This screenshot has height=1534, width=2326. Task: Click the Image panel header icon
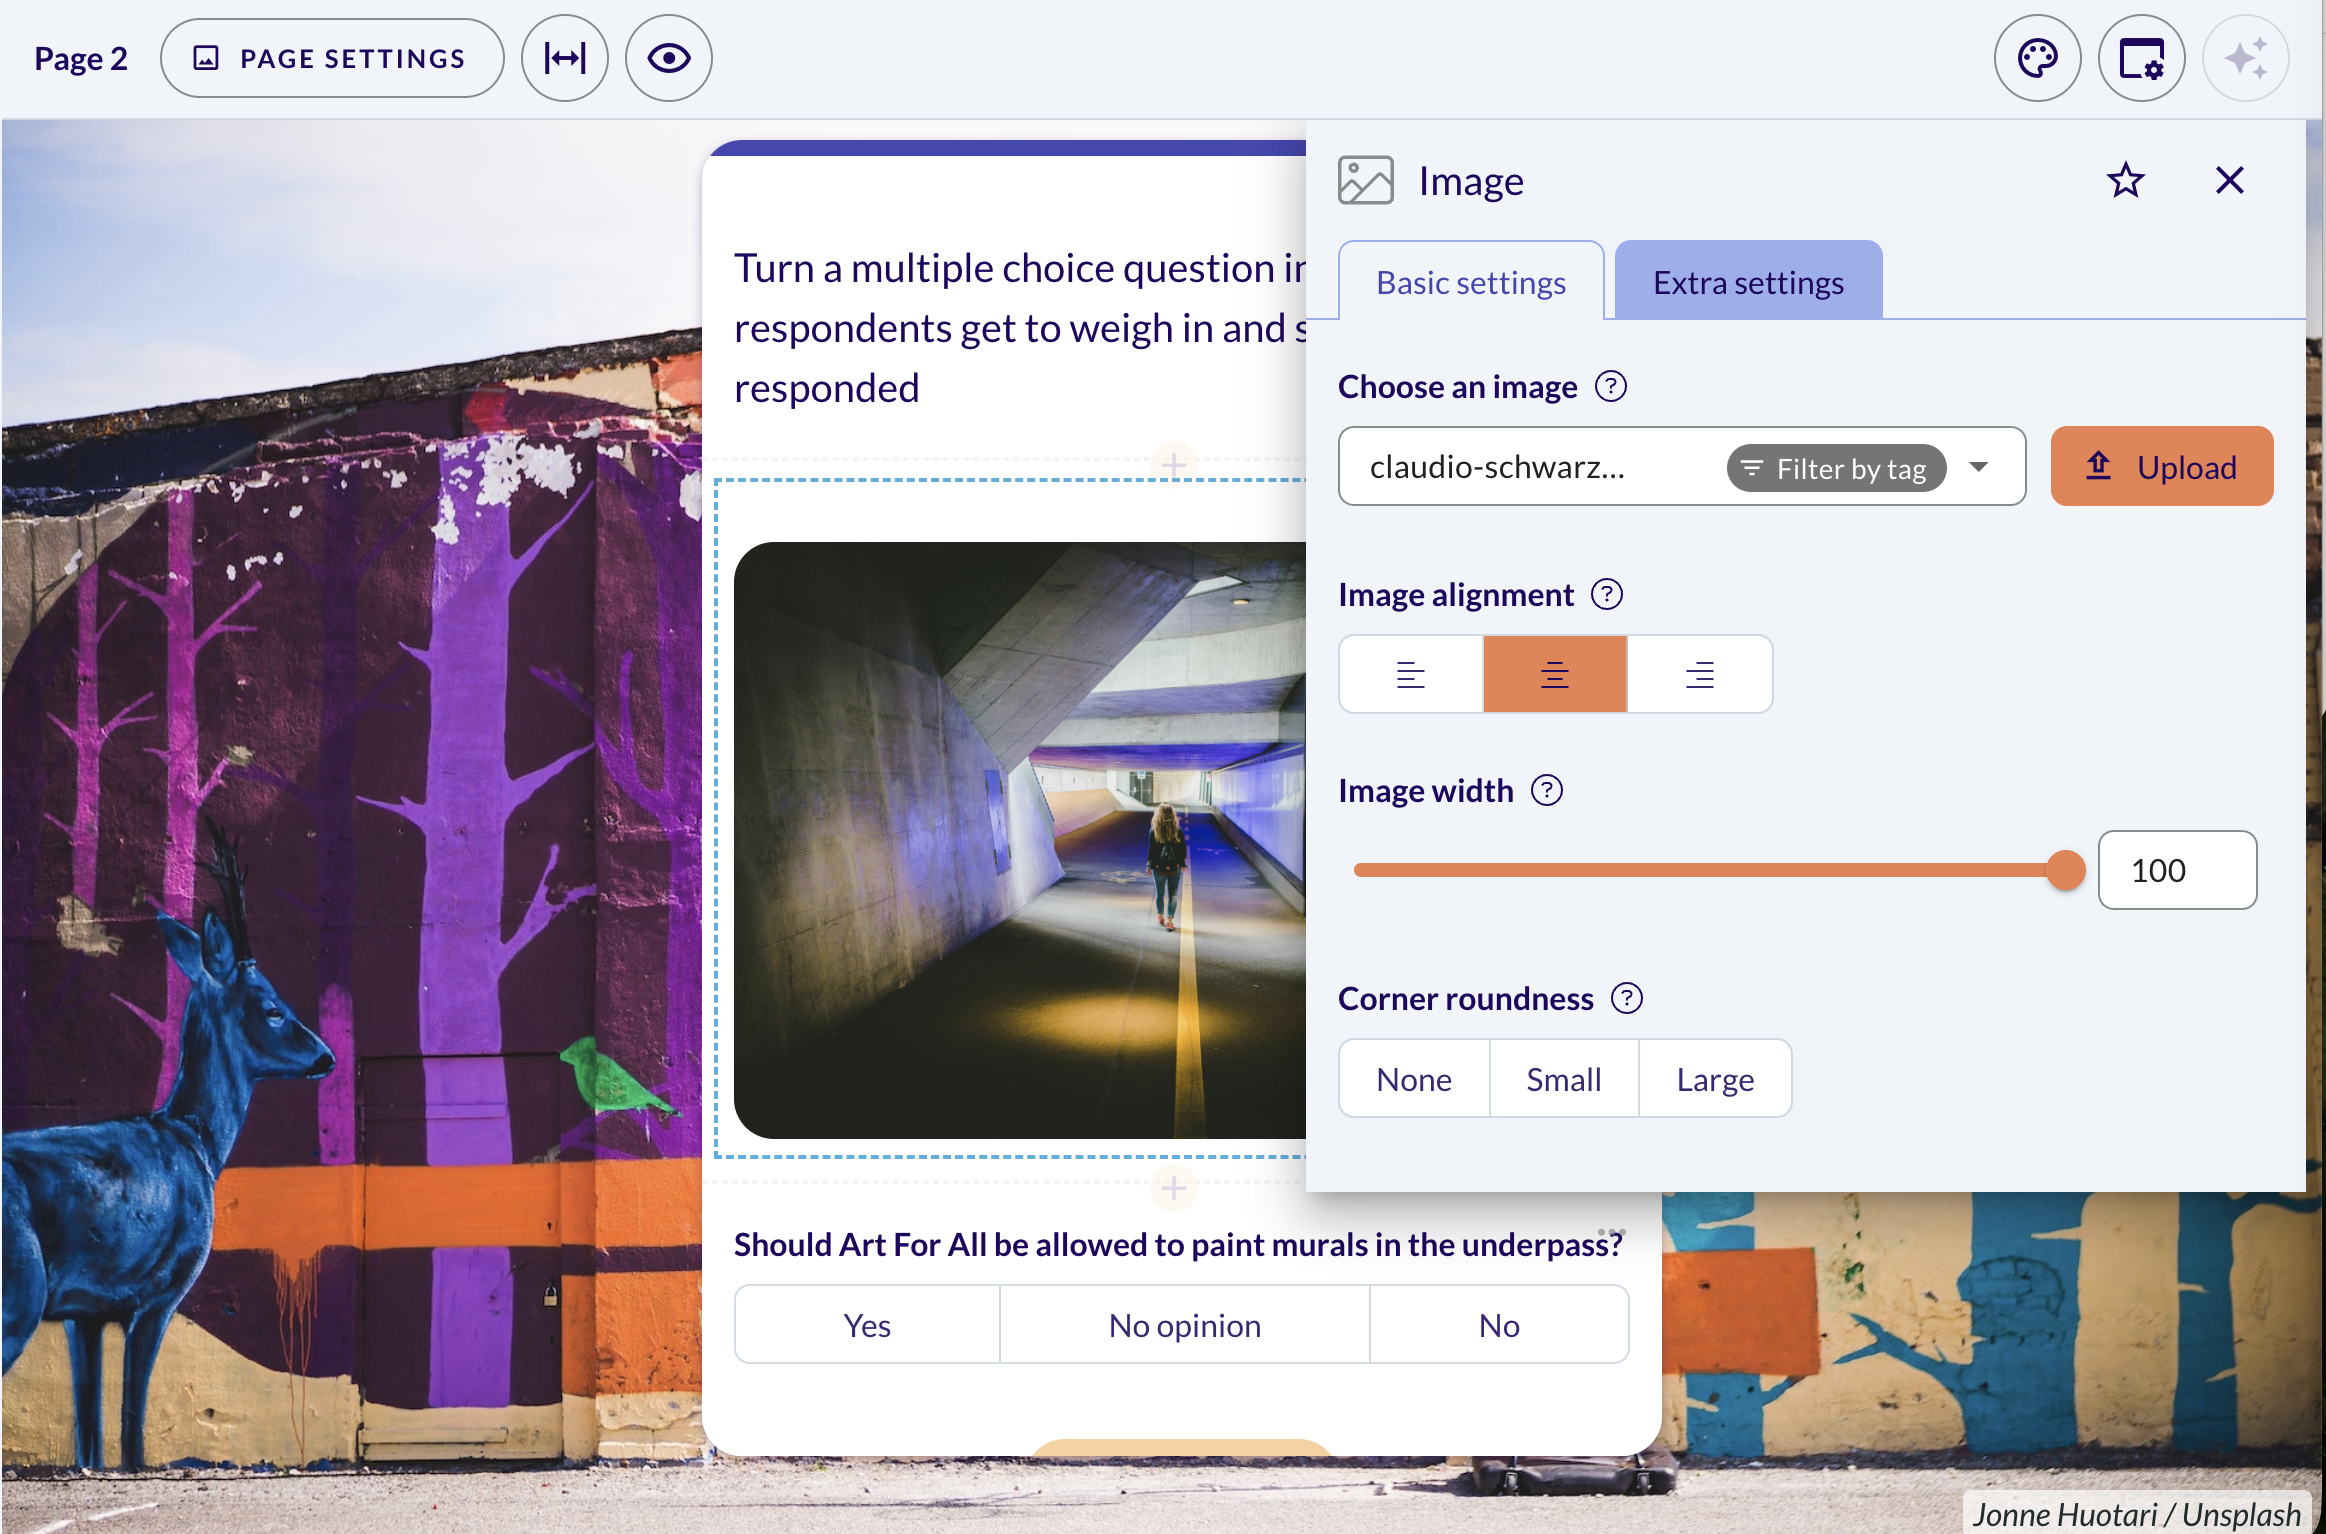[x=1365, y=181]
